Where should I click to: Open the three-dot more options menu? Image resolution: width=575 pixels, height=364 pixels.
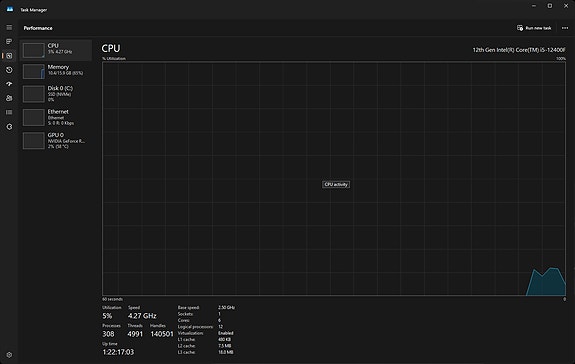[x=565, y=28]
